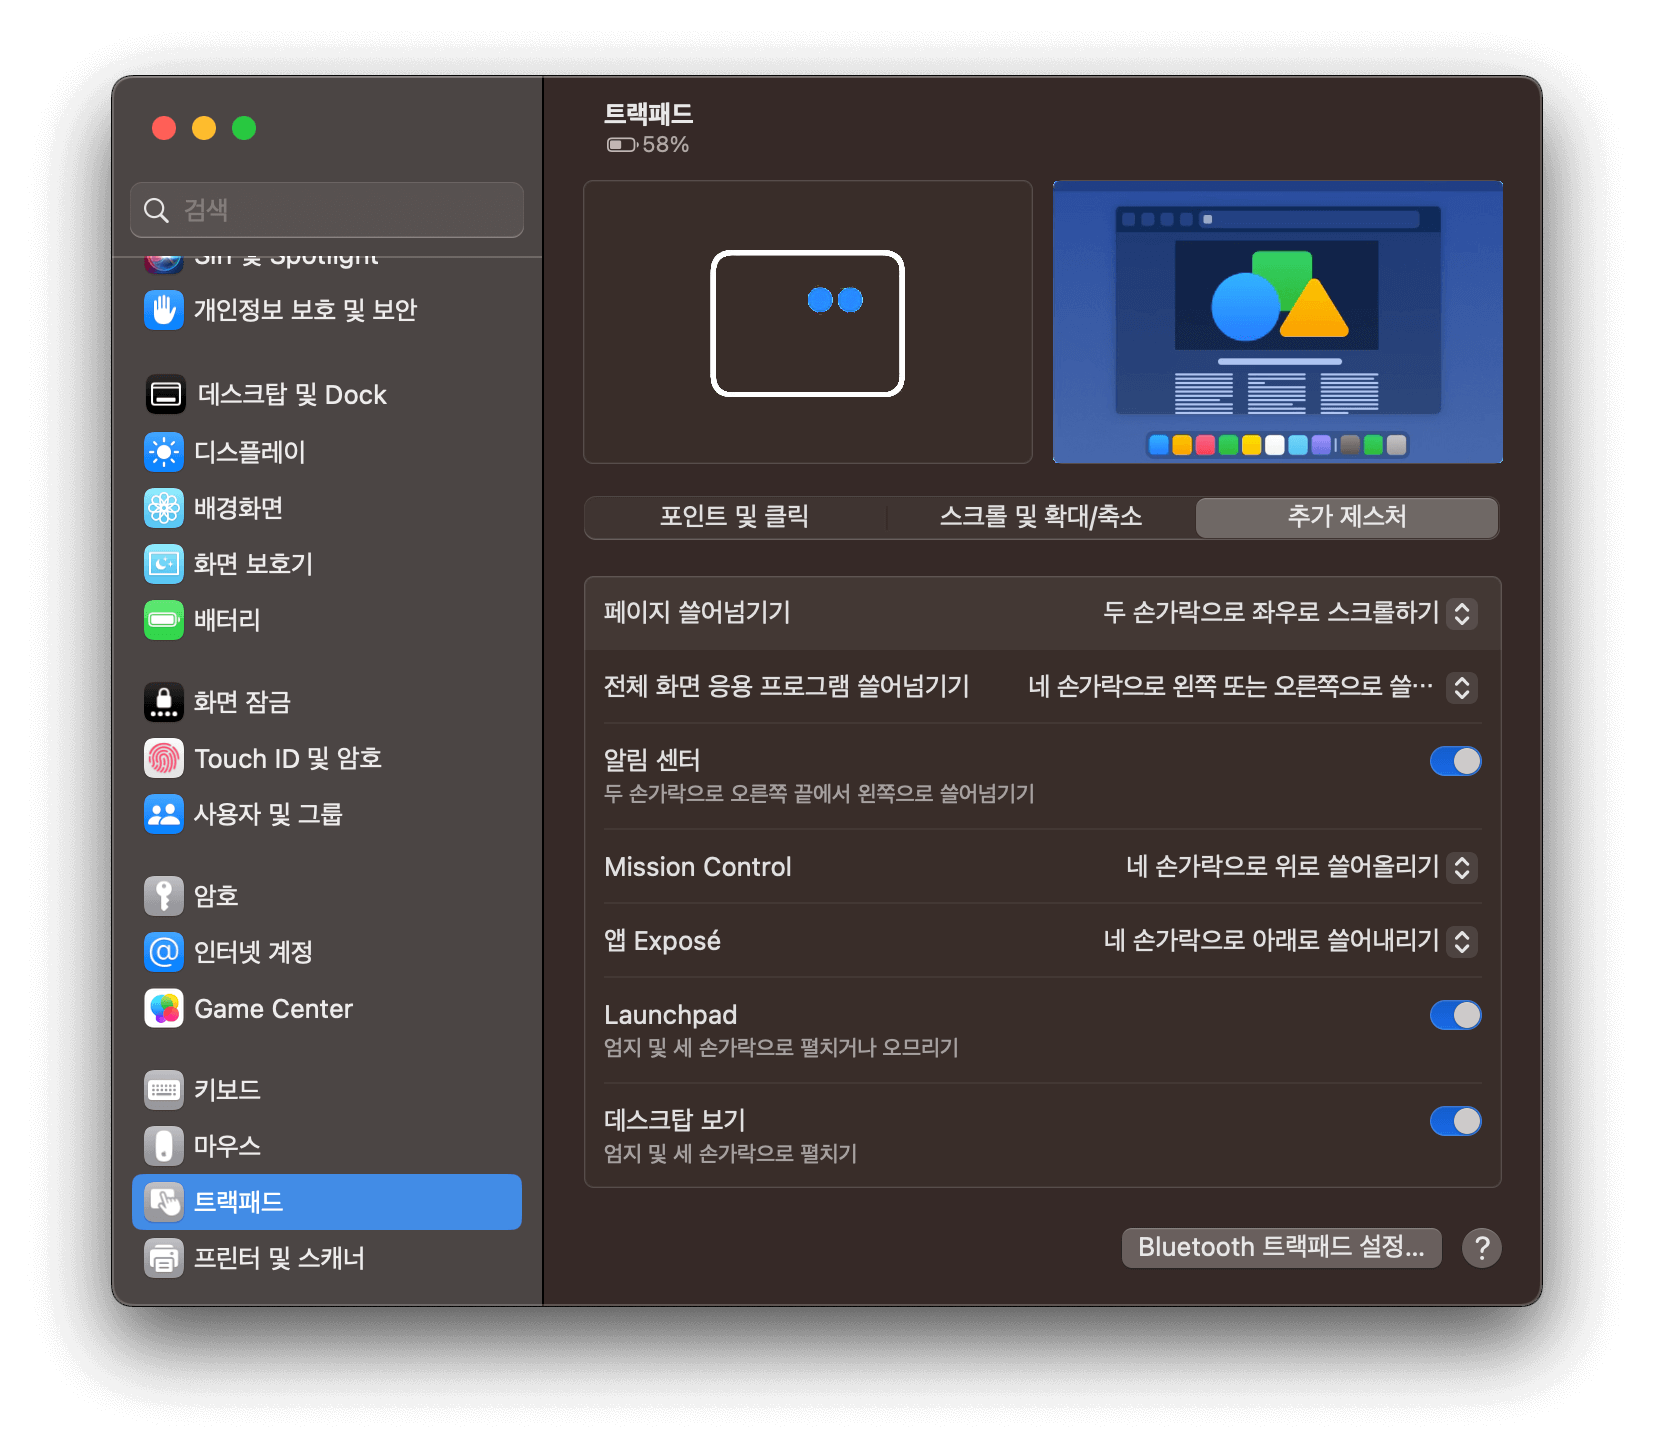Open the green 배터리 icon
Viewport: 1654px width, 1454px height.
pos(164,620)
